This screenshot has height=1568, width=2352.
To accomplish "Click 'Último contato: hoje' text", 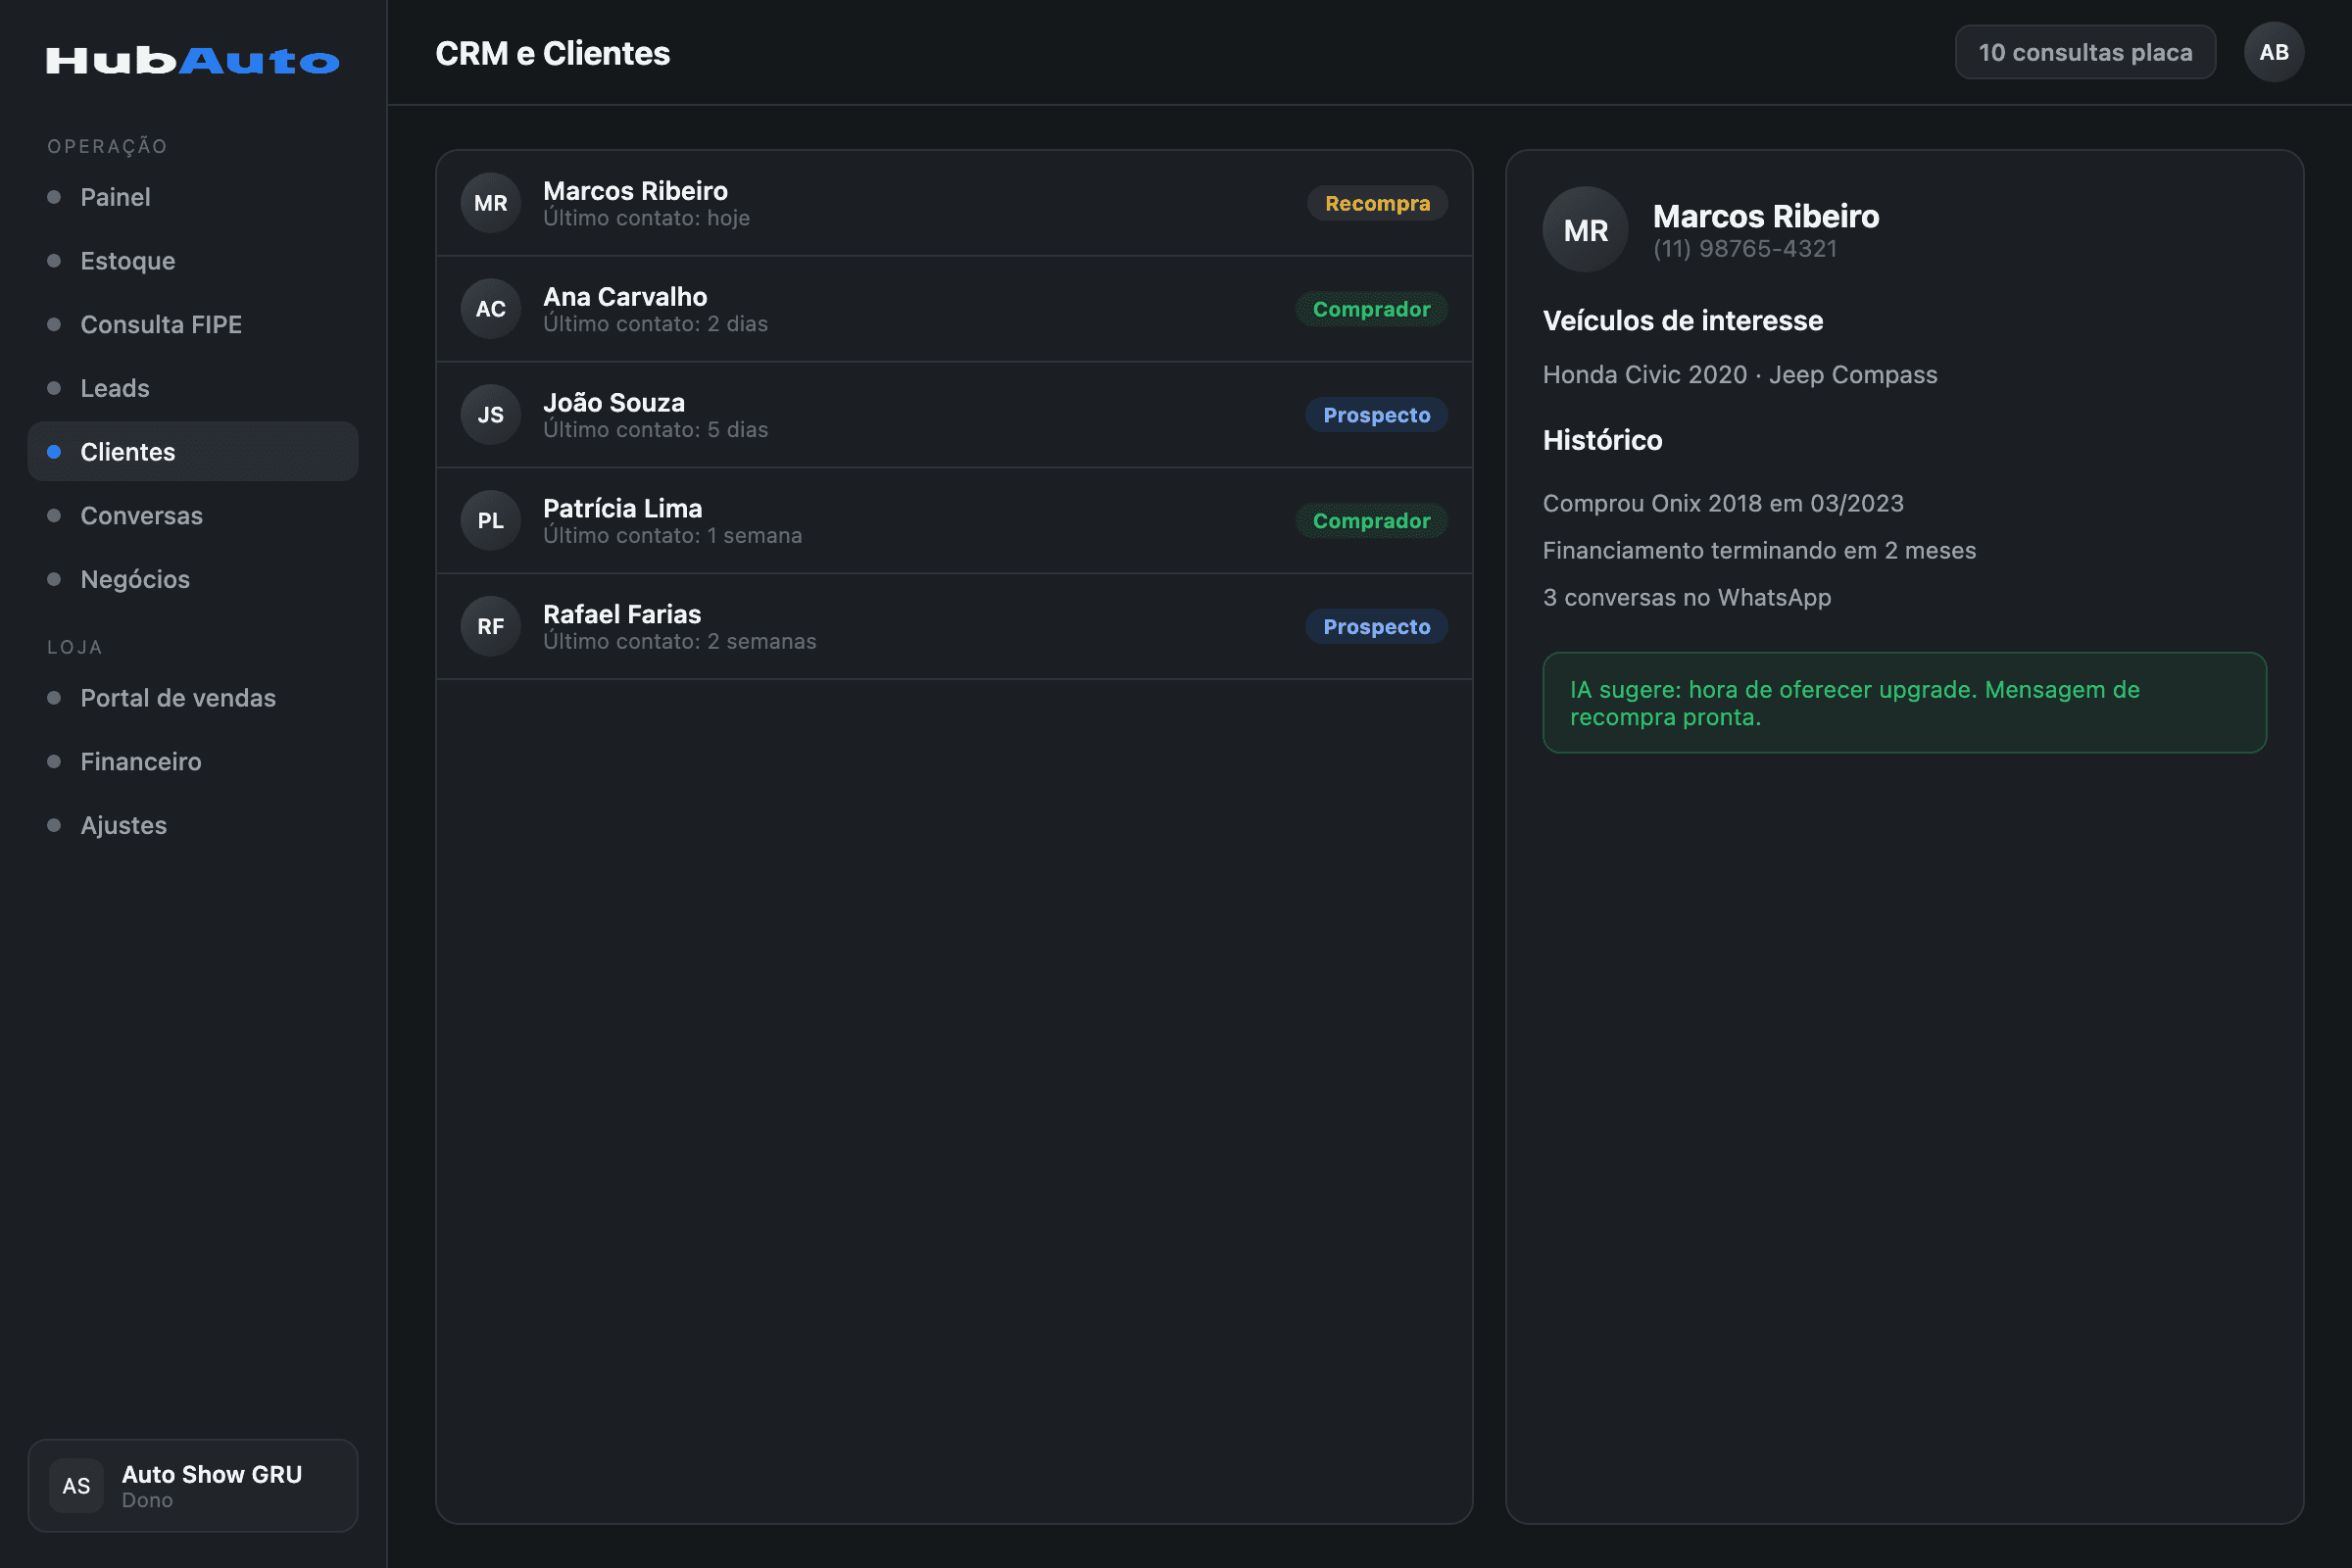I will coord(646,218).
